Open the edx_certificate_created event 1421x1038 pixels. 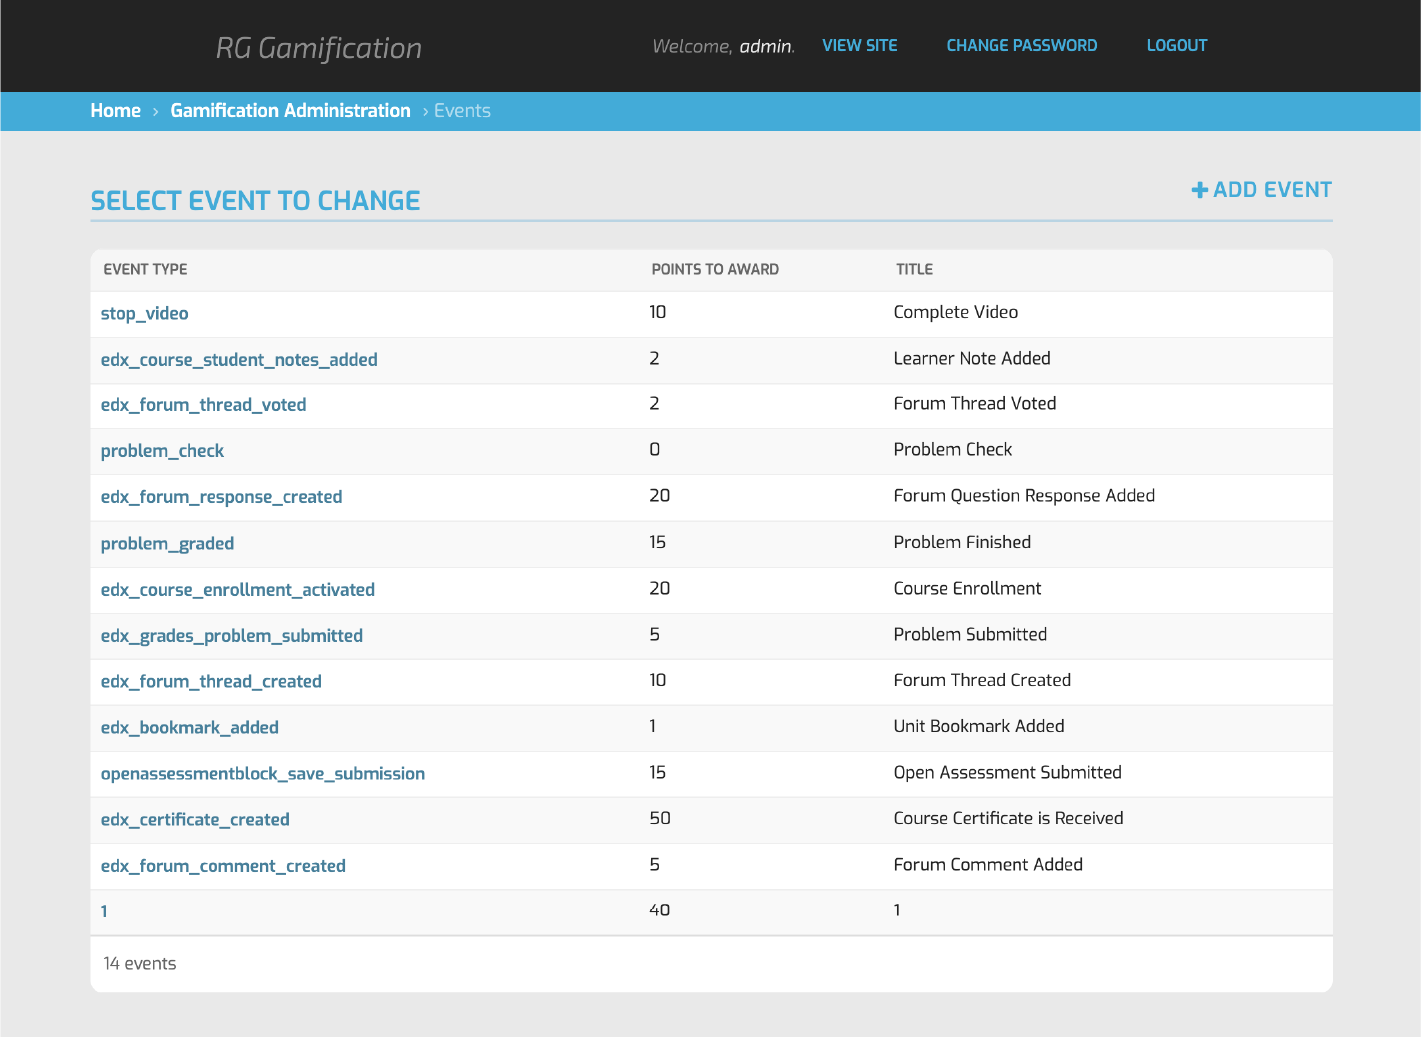[x=195, y=819]
